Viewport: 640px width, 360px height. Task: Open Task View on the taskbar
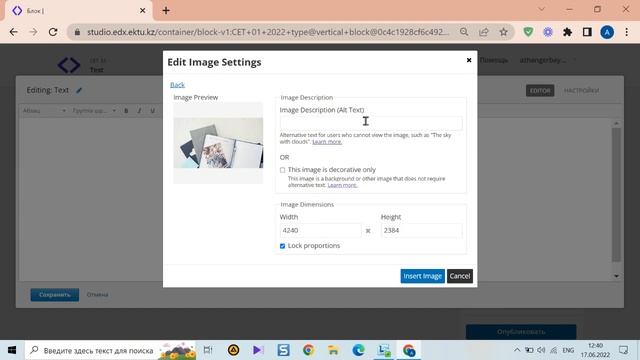click(x=208, y=350)
